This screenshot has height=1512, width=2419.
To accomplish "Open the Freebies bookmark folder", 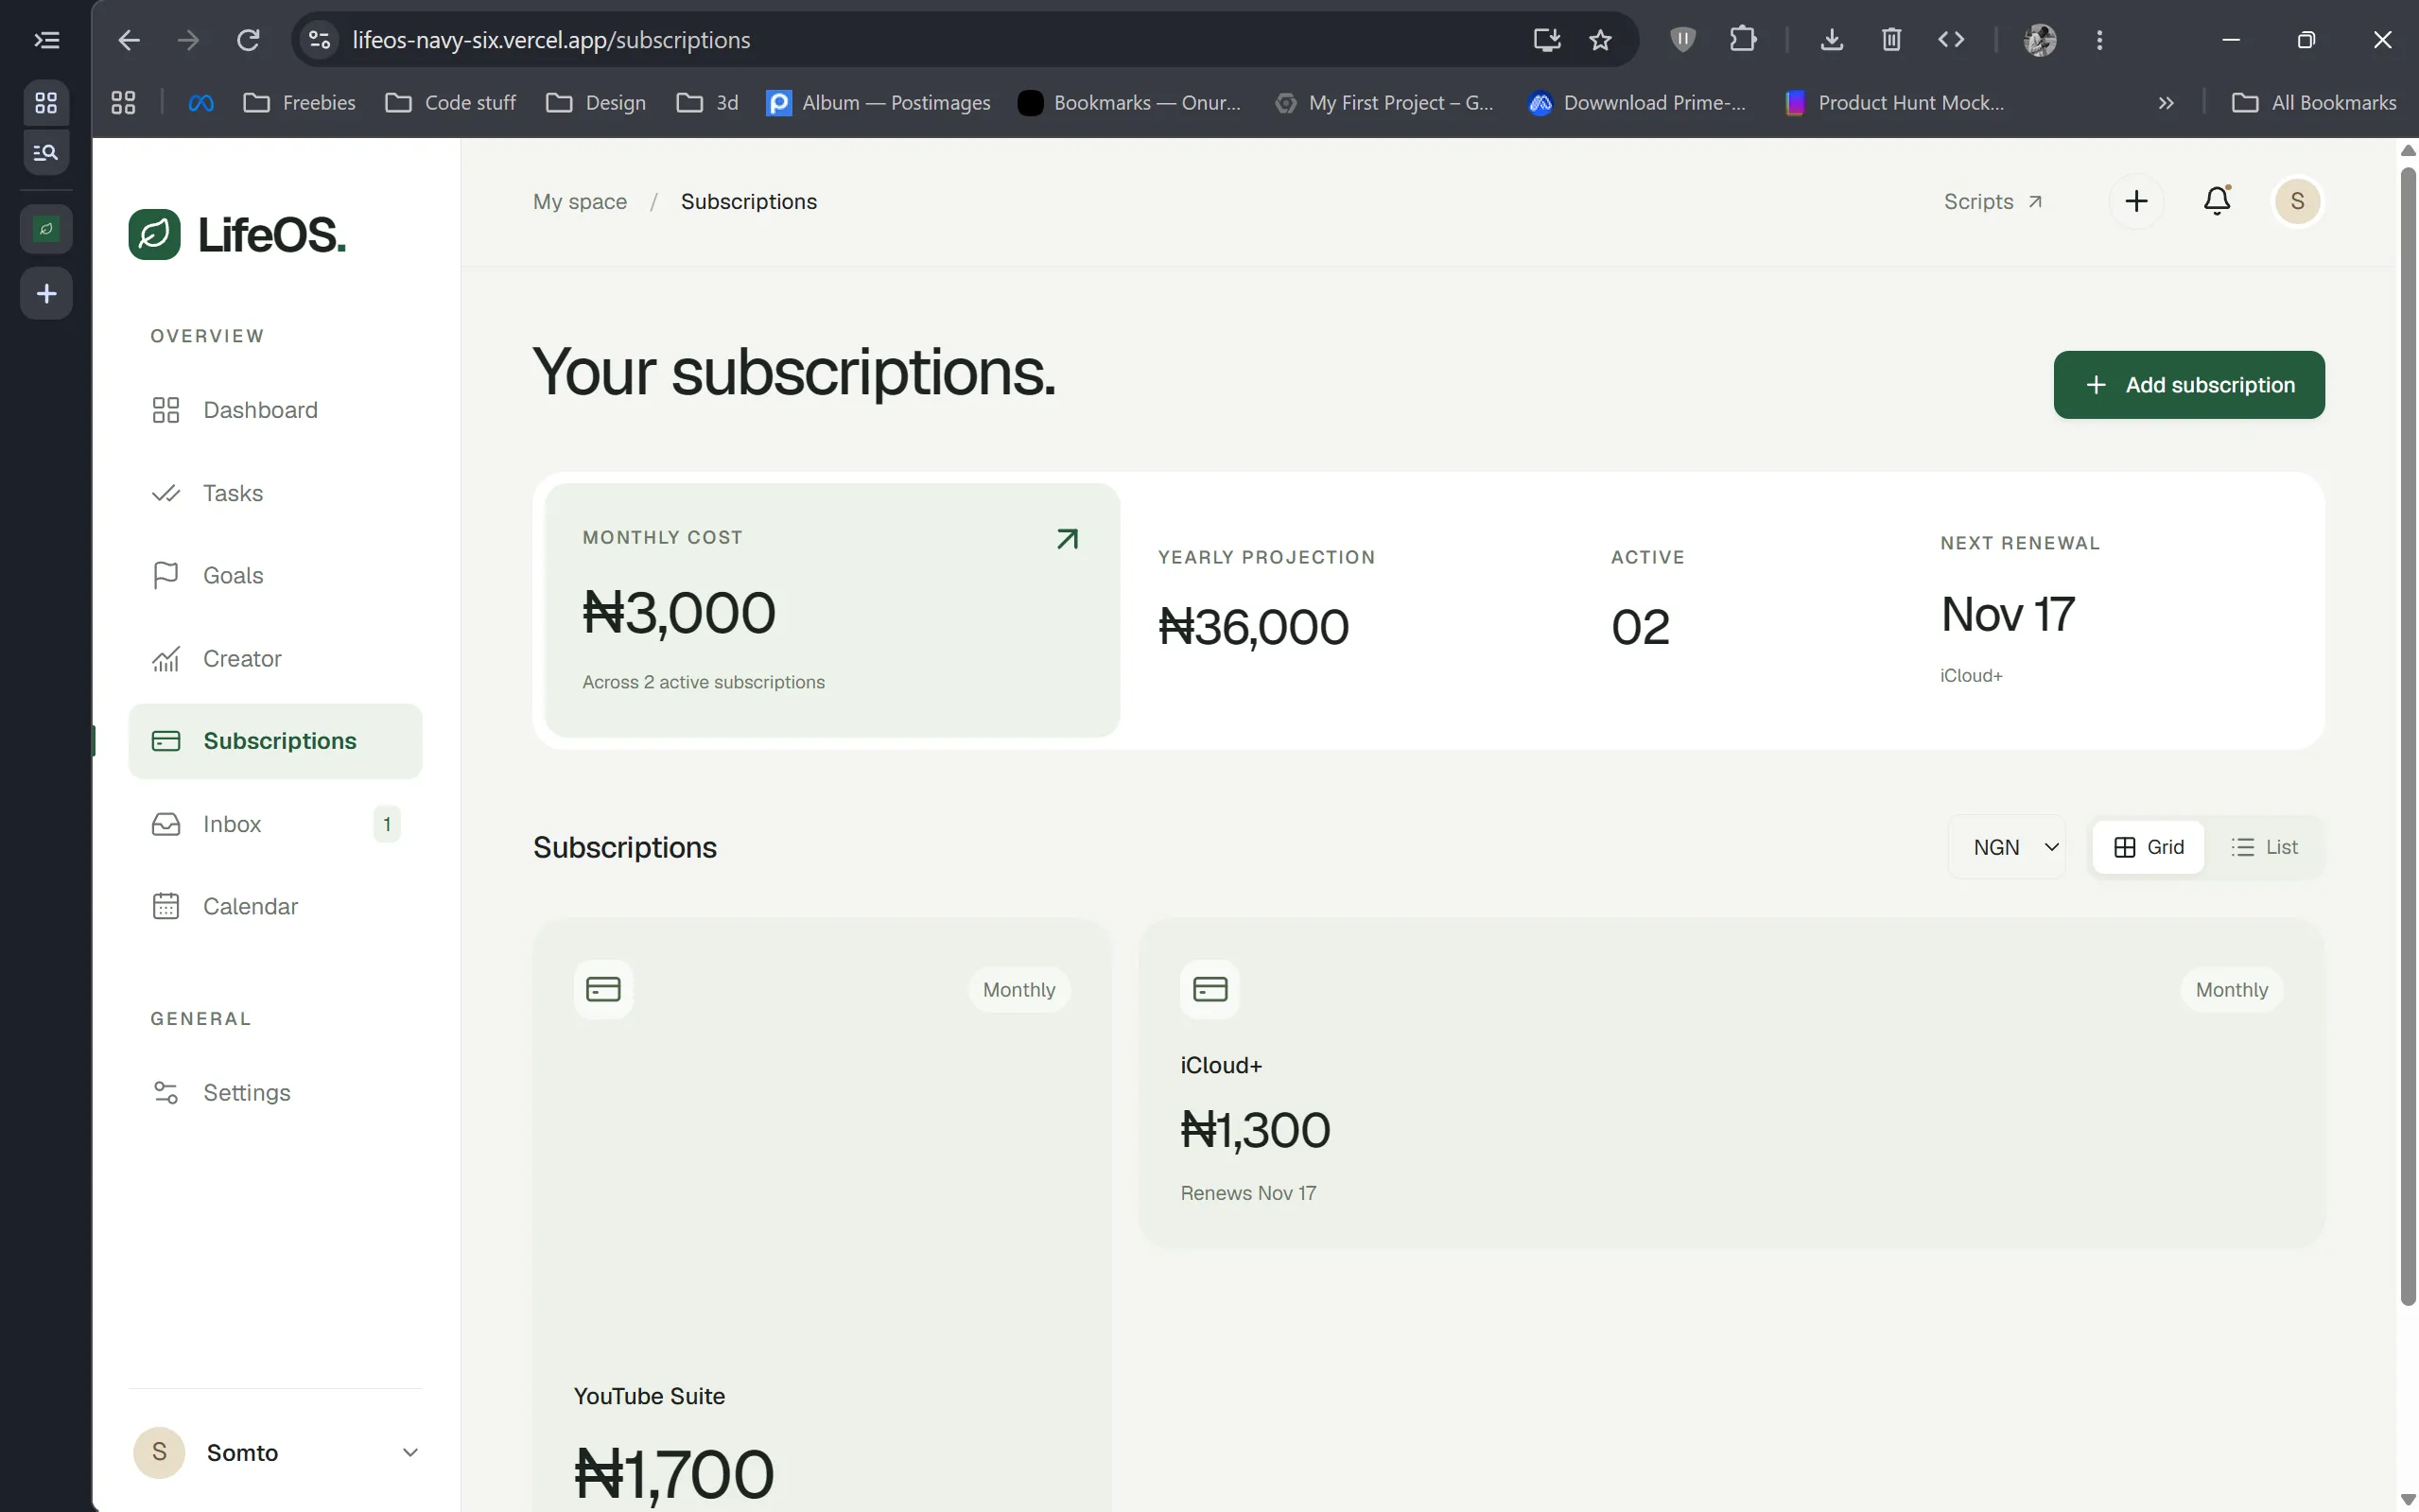I will 299,103.
